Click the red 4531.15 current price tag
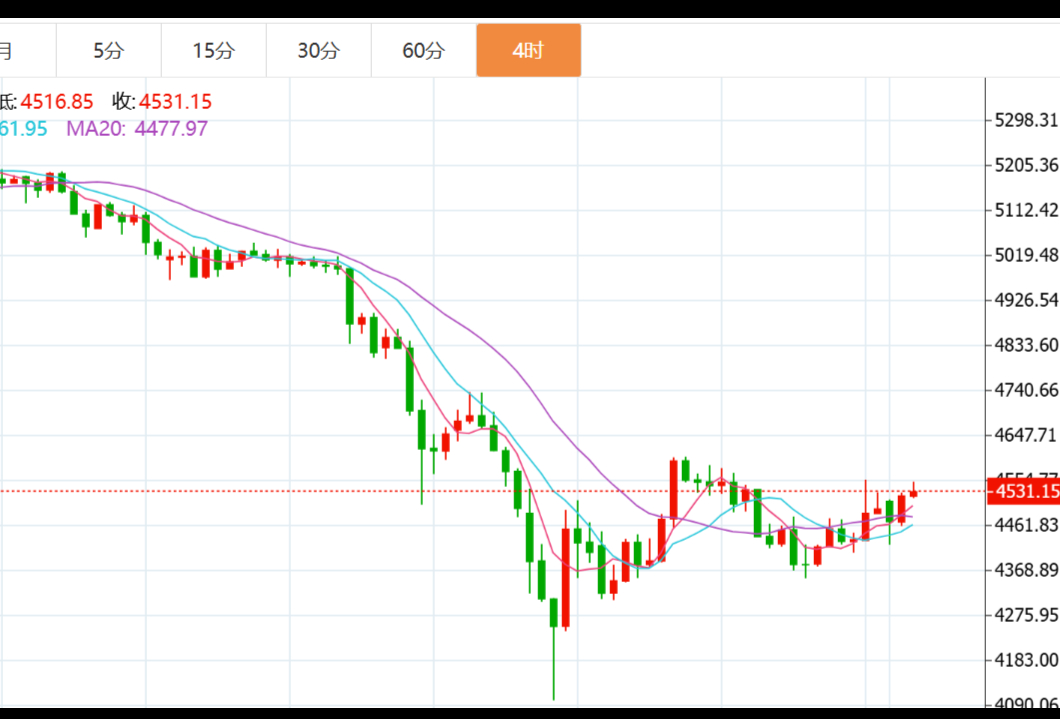The height and width of the screenshot is (719, 1060). [1024, 491]
